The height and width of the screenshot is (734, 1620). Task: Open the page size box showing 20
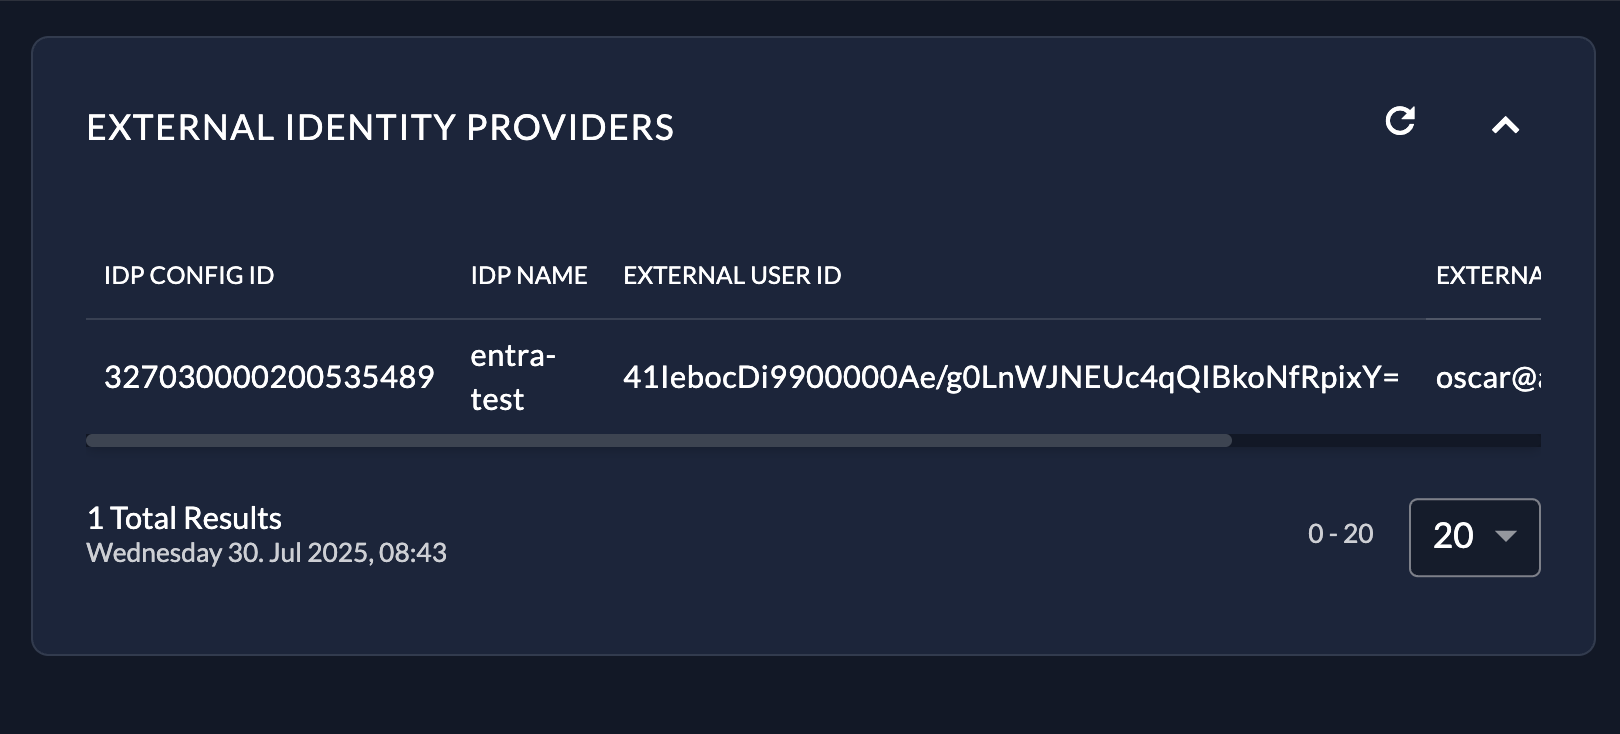pyautogui.click(x=1474, y=537)
